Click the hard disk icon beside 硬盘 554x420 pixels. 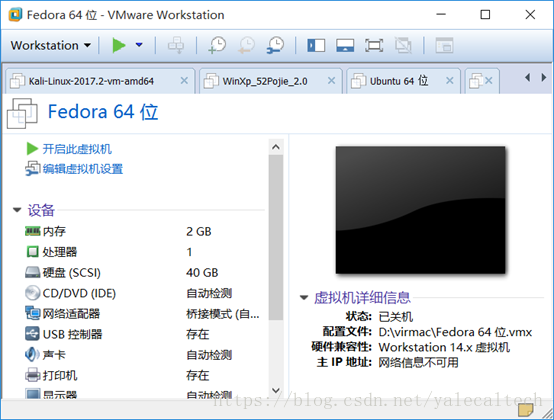[x=33, y=272]
